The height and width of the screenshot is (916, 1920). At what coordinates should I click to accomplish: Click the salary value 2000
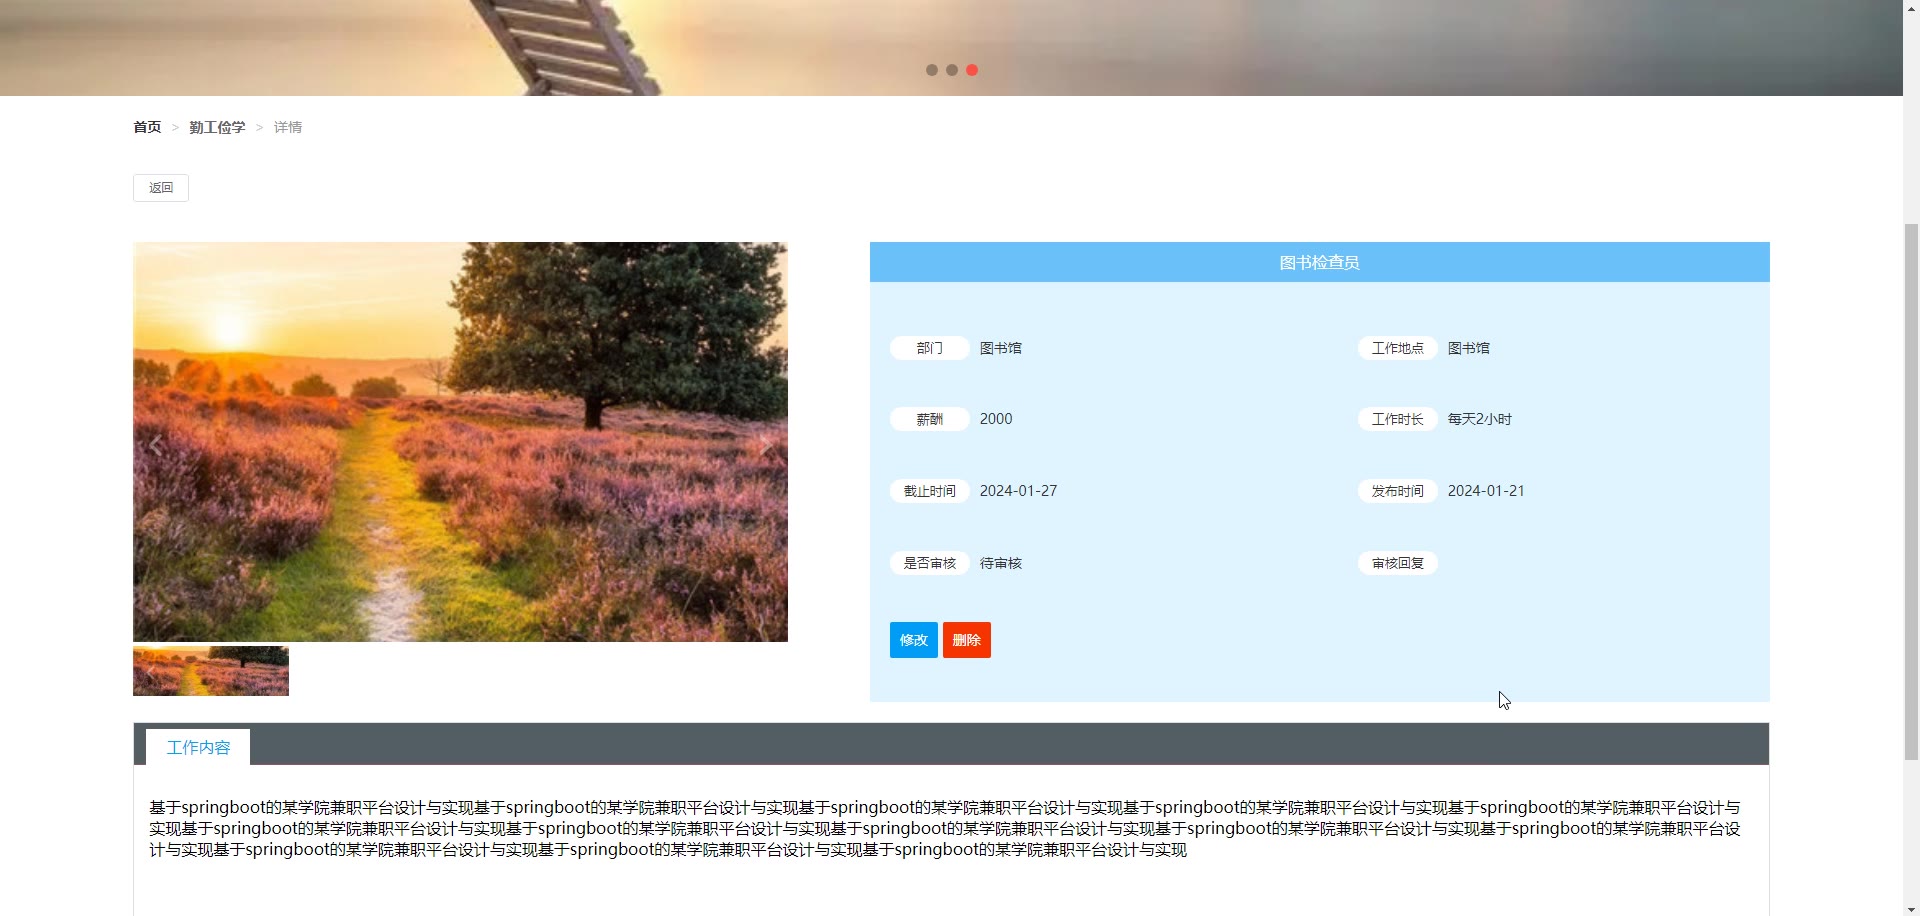click(x=996, y=419)
